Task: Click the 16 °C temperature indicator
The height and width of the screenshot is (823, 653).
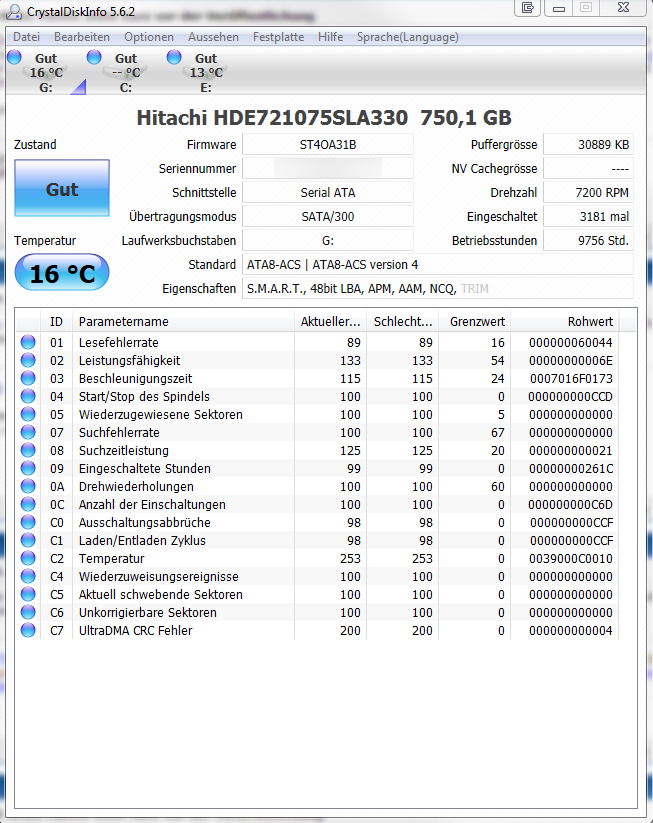Action: pos(62,273)
